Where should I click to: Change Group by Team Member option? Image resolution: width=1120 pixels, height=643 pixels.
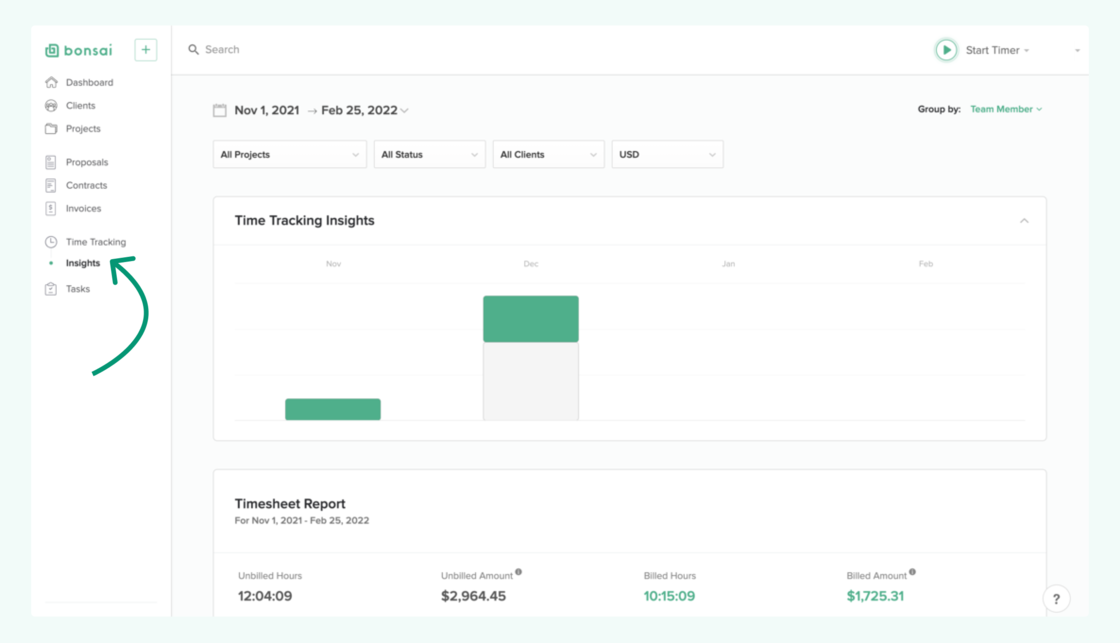tap(1006, 109)
